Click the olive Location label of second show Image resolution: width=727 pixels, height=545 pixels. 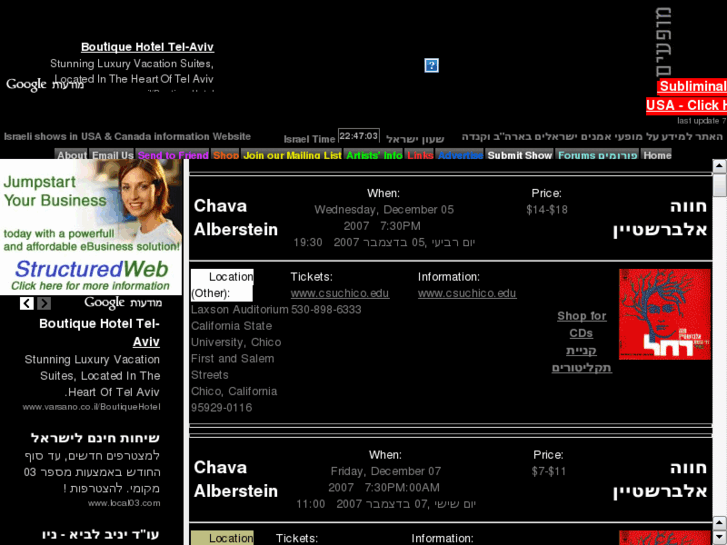(222, 538)
